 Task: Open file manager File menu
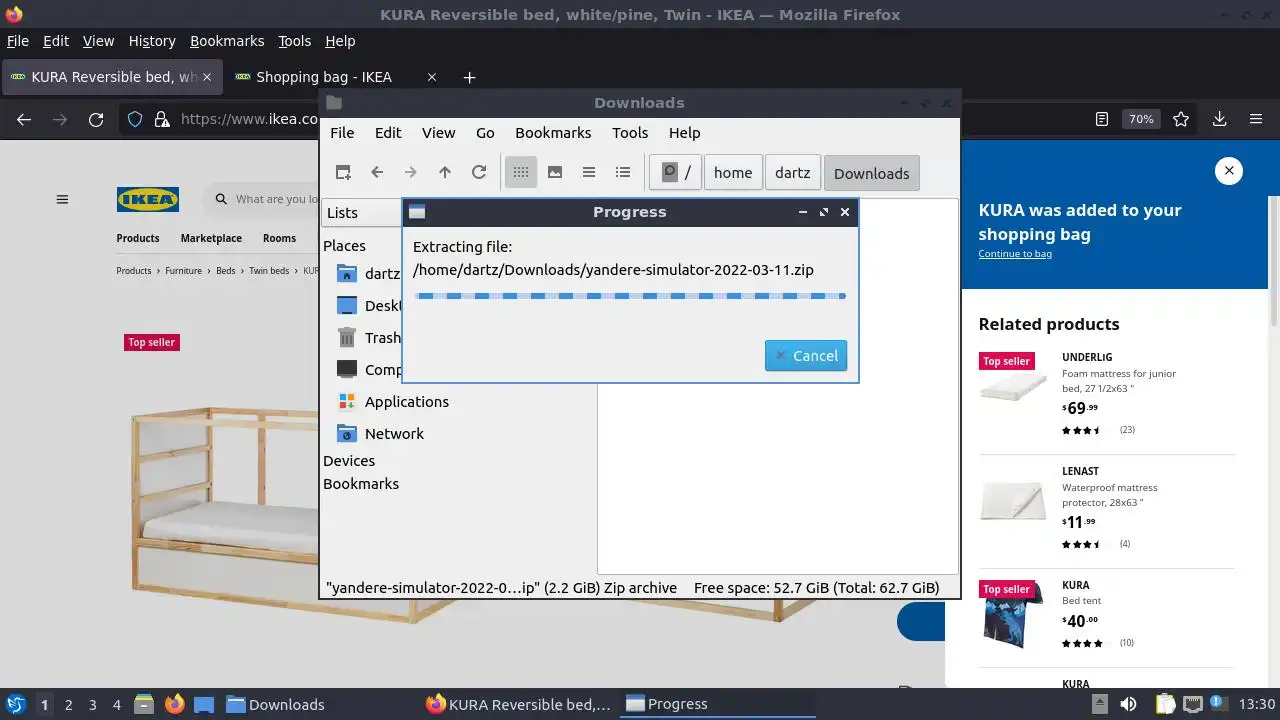[342, 133]
